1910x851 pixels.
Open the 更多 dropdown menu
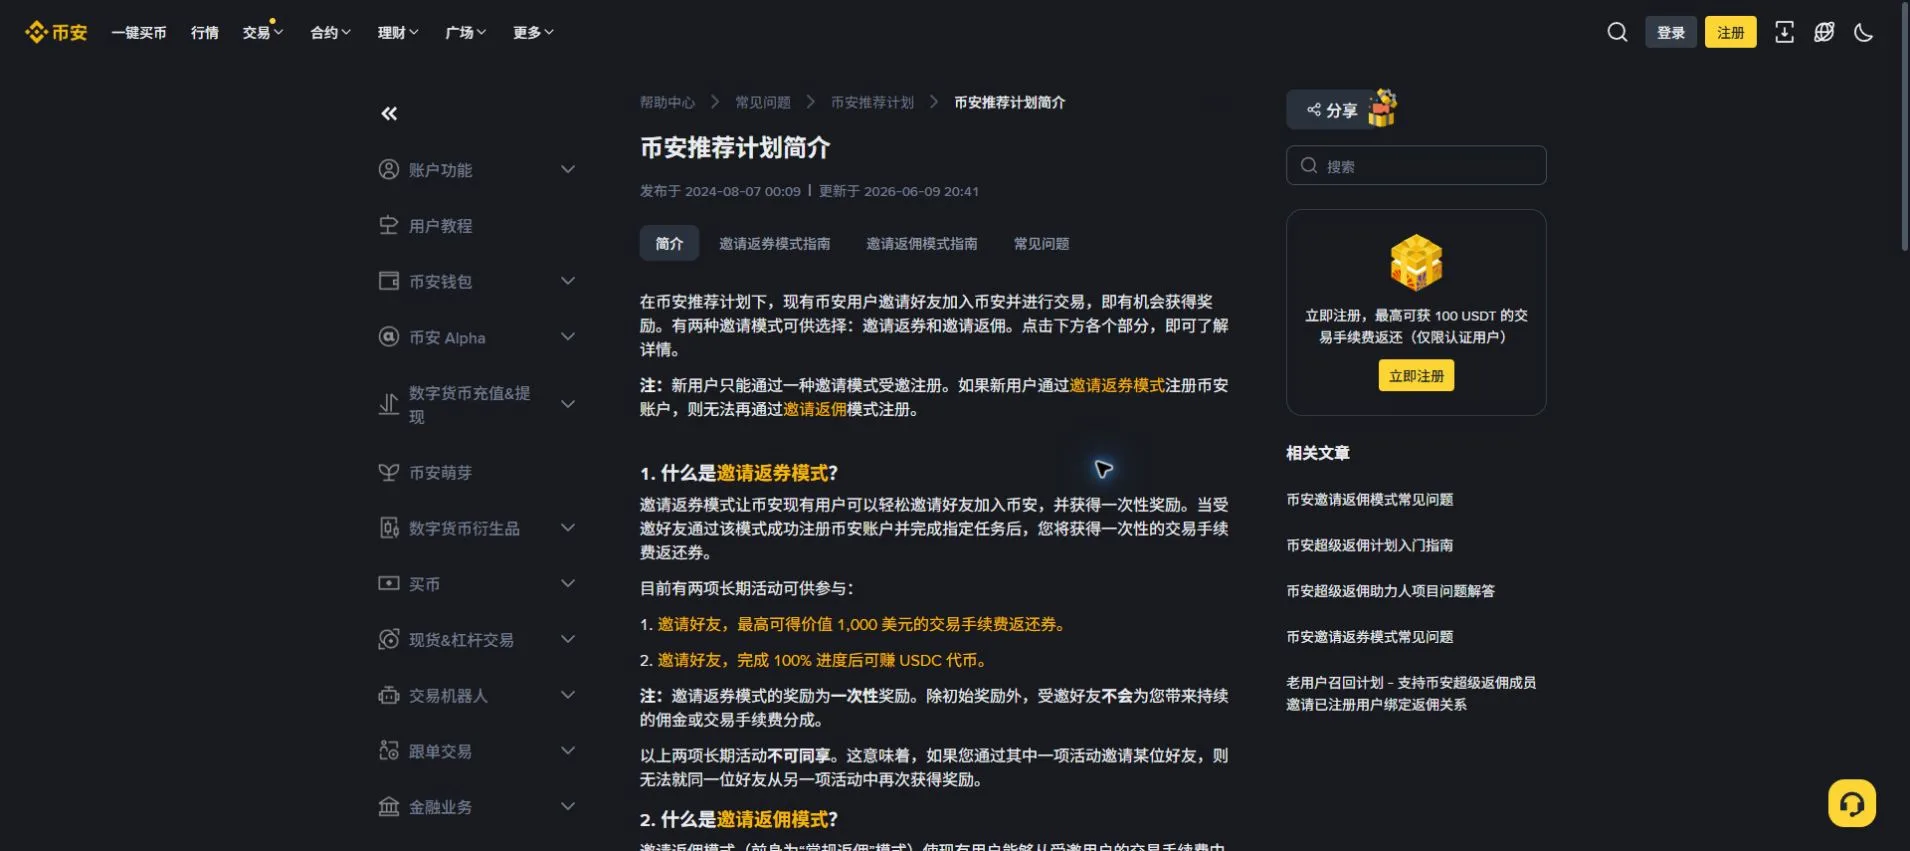point(533,32)
